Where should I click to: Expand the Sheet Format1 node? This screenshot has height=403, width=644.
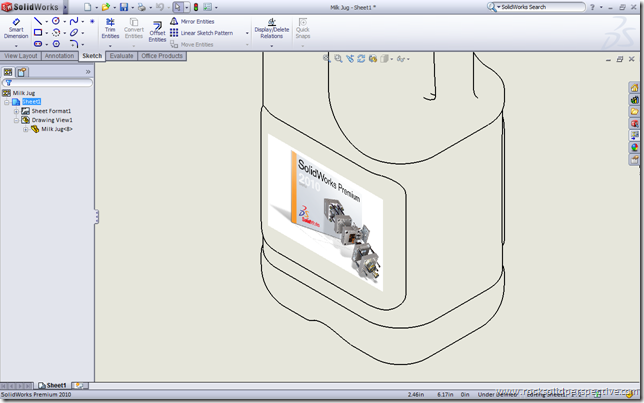pyautogui.click(x=16, y=111)
